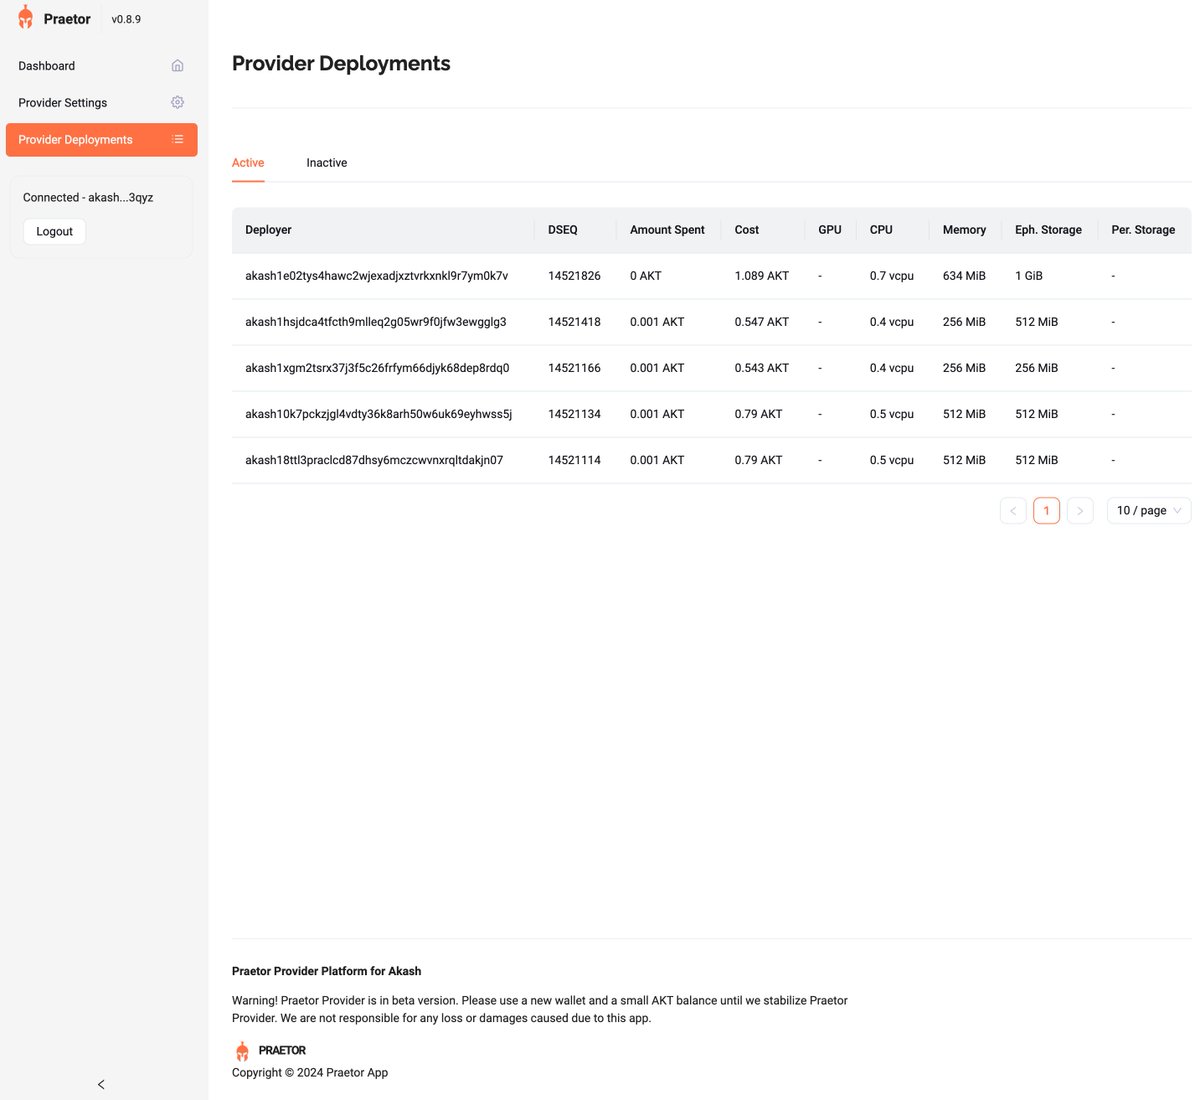The image size is (1200, 1100).
Task: Click deployer akash1hsjdca4tfcth9mlleq2g05wr9f0jfw3ewgglg3
Action: click(376, 322)
